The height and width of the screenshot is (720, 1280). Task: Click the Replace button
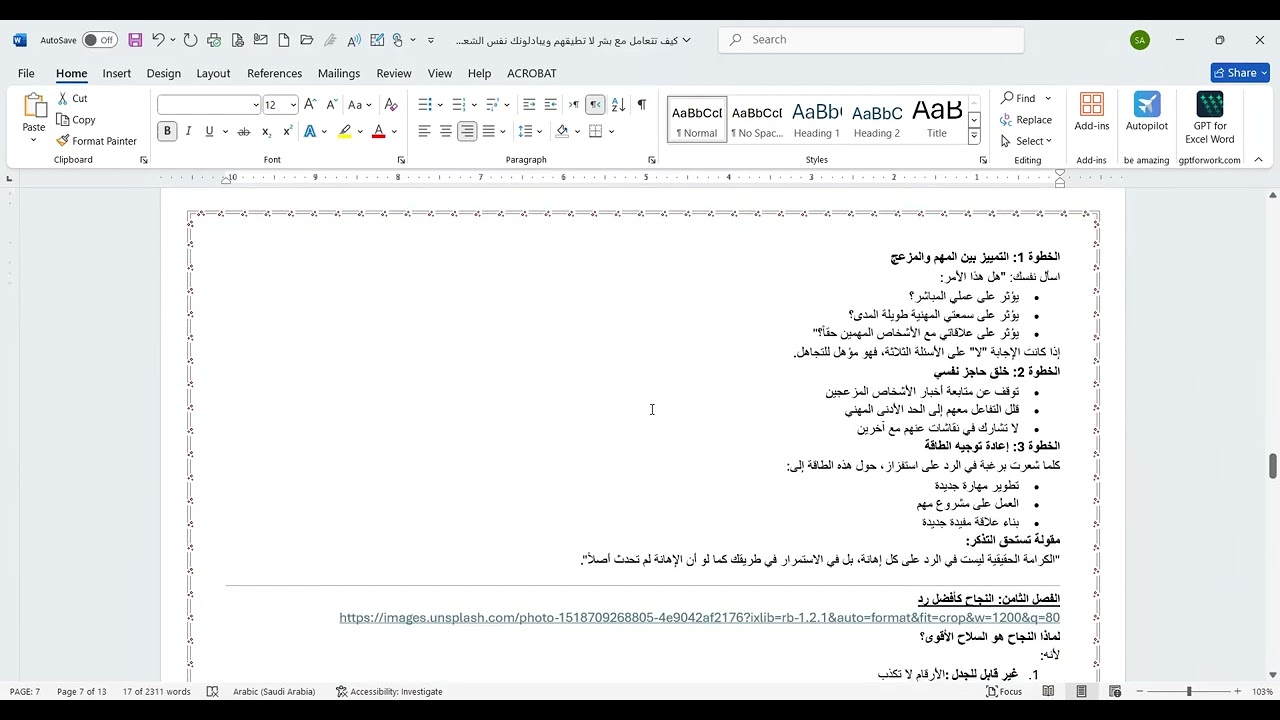tap(1027, 119)
